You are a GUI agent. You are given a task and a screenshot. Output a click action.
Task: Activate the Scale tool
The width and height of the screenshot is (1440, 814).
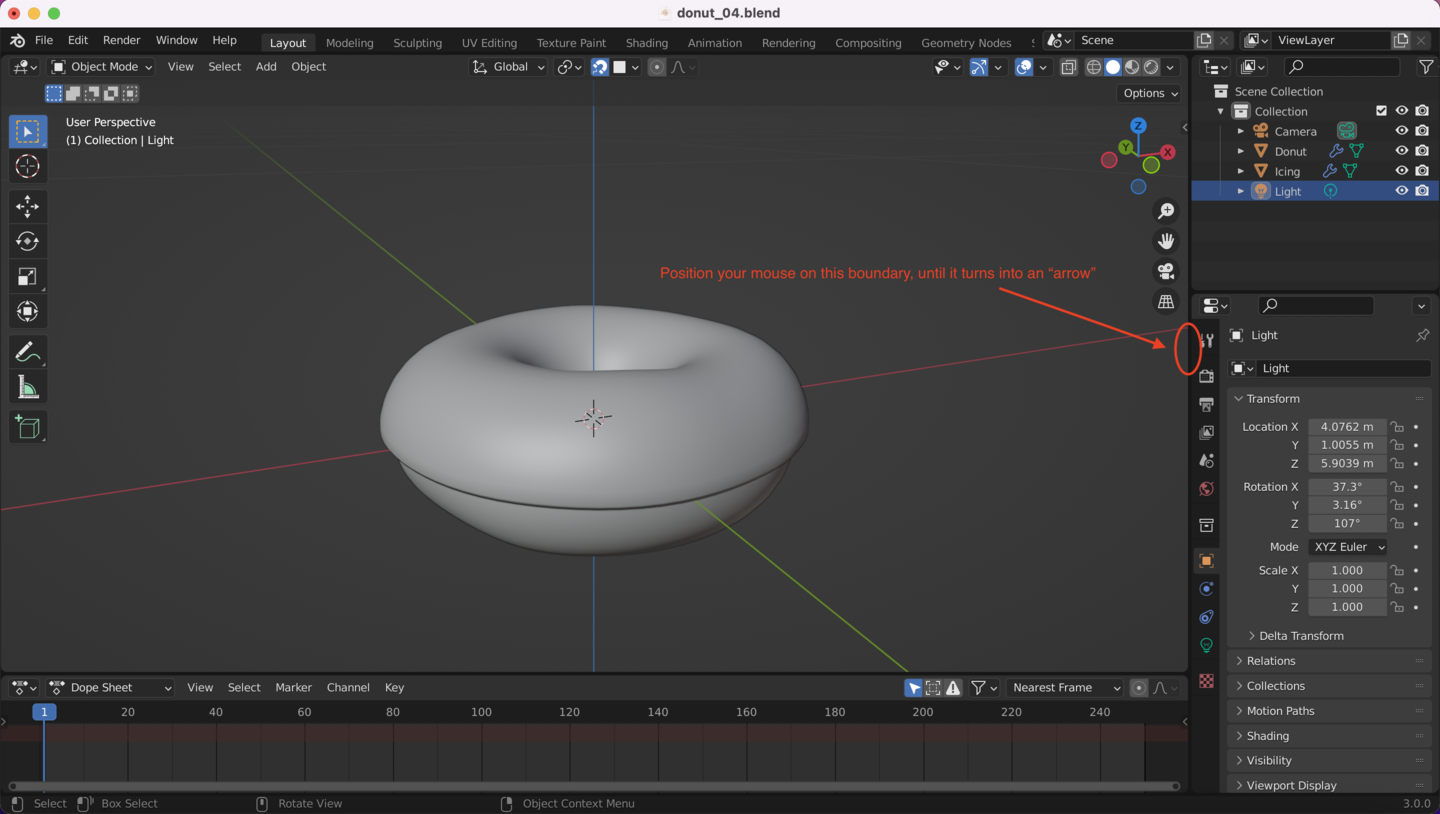(x=28, y=277)
